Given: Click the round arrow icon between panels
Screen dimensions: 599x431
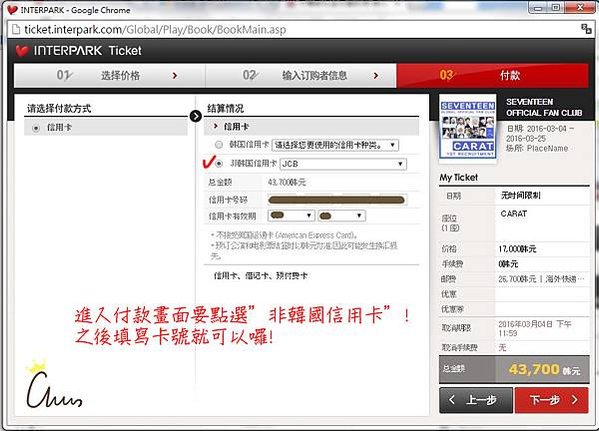Looking at the screenshot, I should pyautogui.click(x=196, y=116).
